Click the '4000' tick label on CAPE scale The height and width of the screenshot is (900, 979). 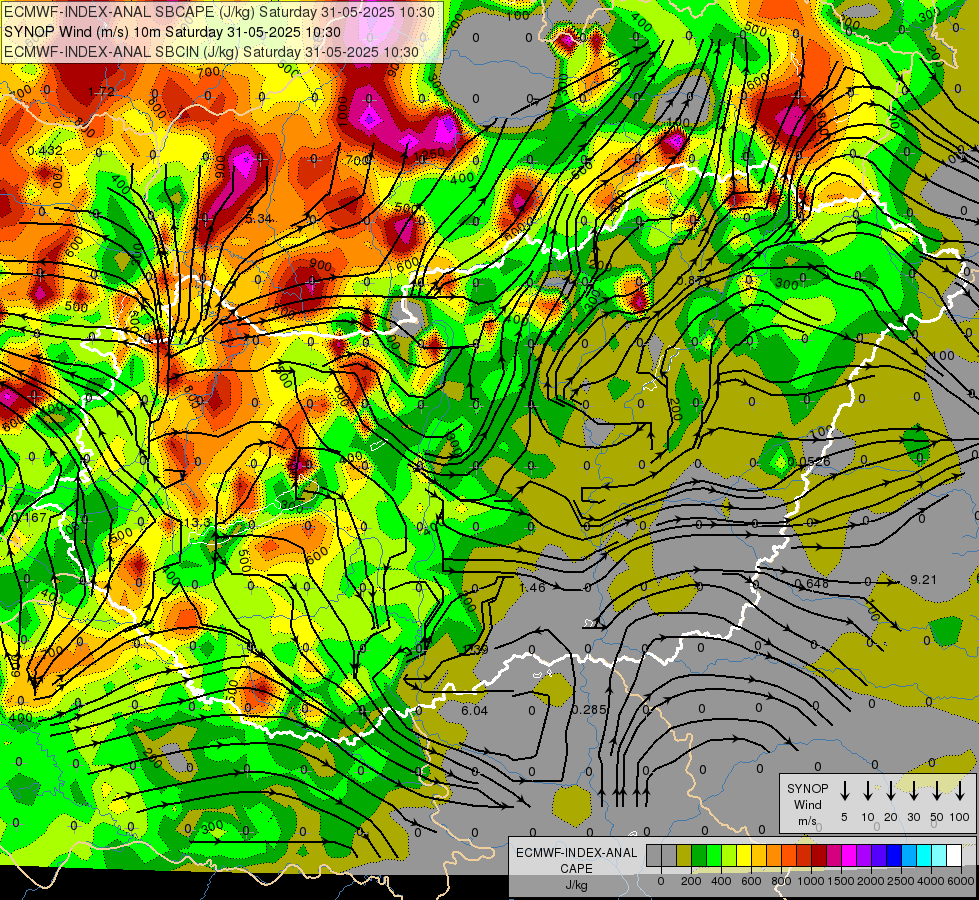pos(931,881)
